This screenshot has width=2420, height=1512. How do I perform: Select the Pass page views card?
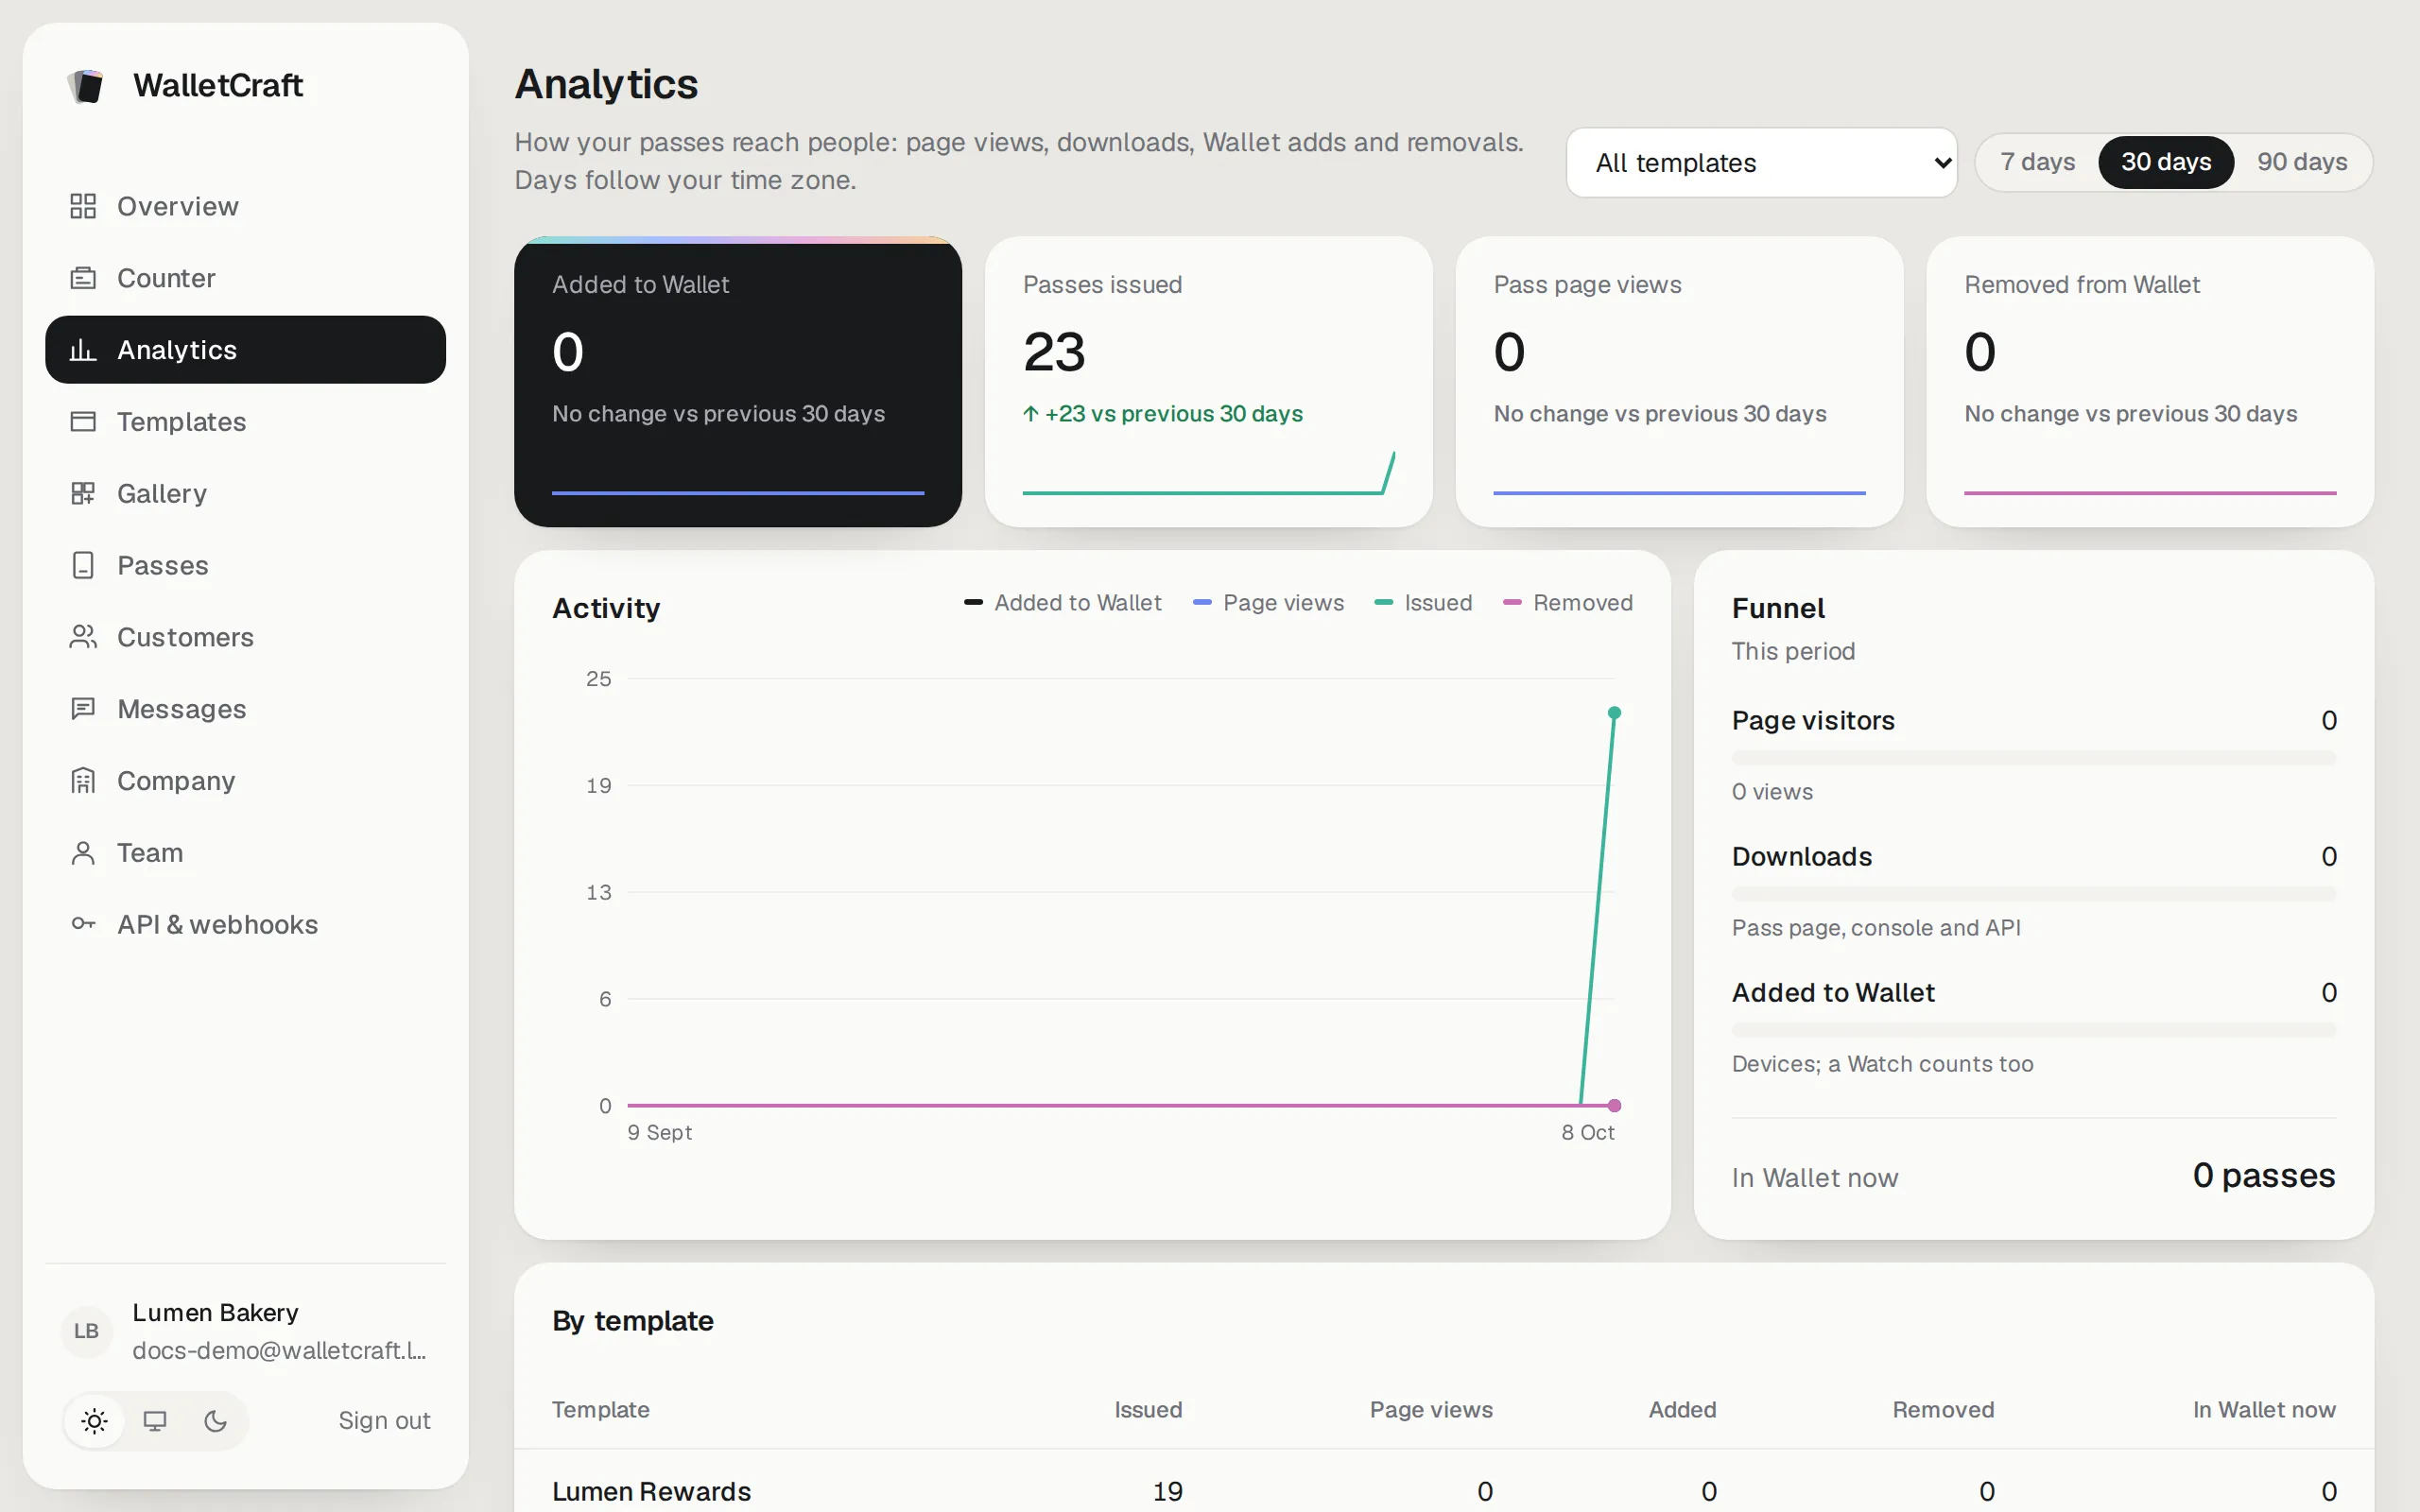tap(1679, 382)
